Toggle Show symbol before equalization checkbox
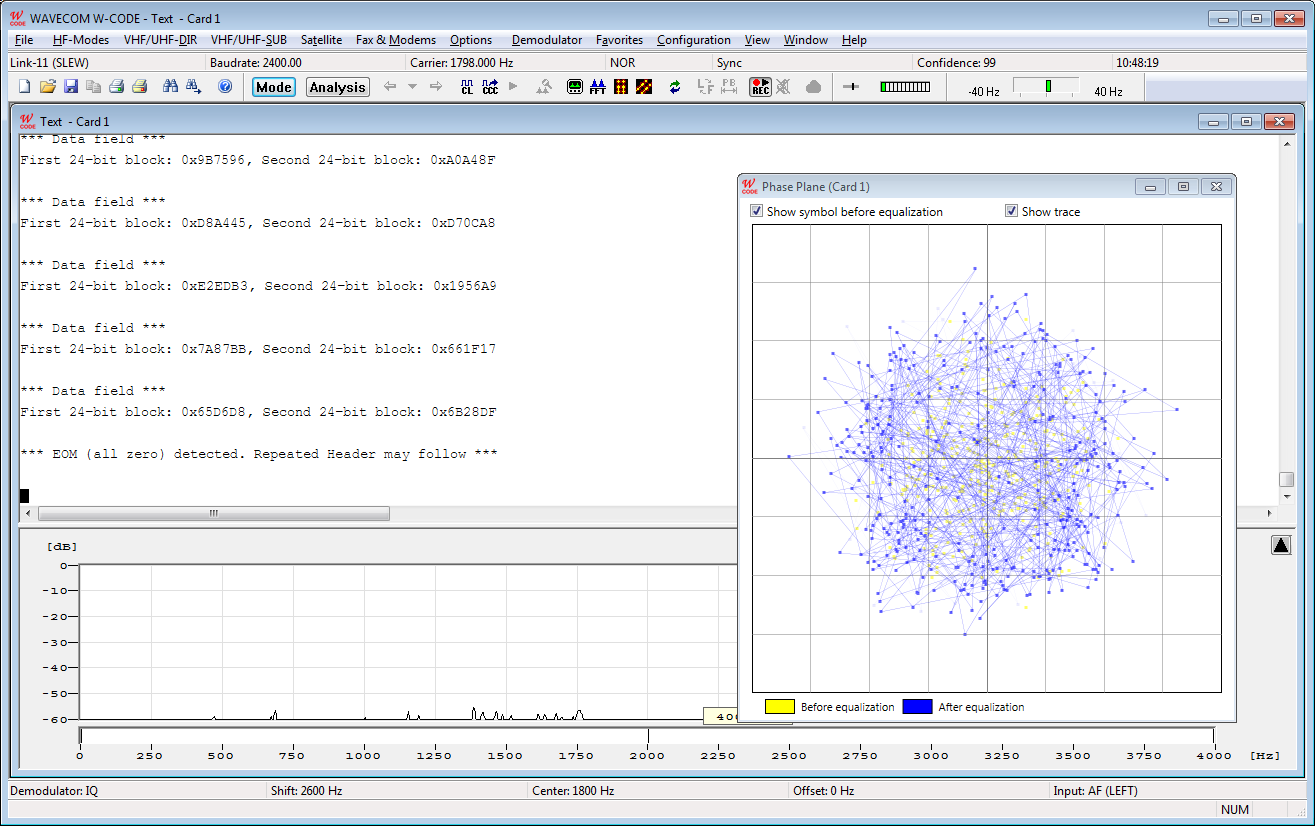Viewport: 1315px width, 826px height. pos(757,212)
